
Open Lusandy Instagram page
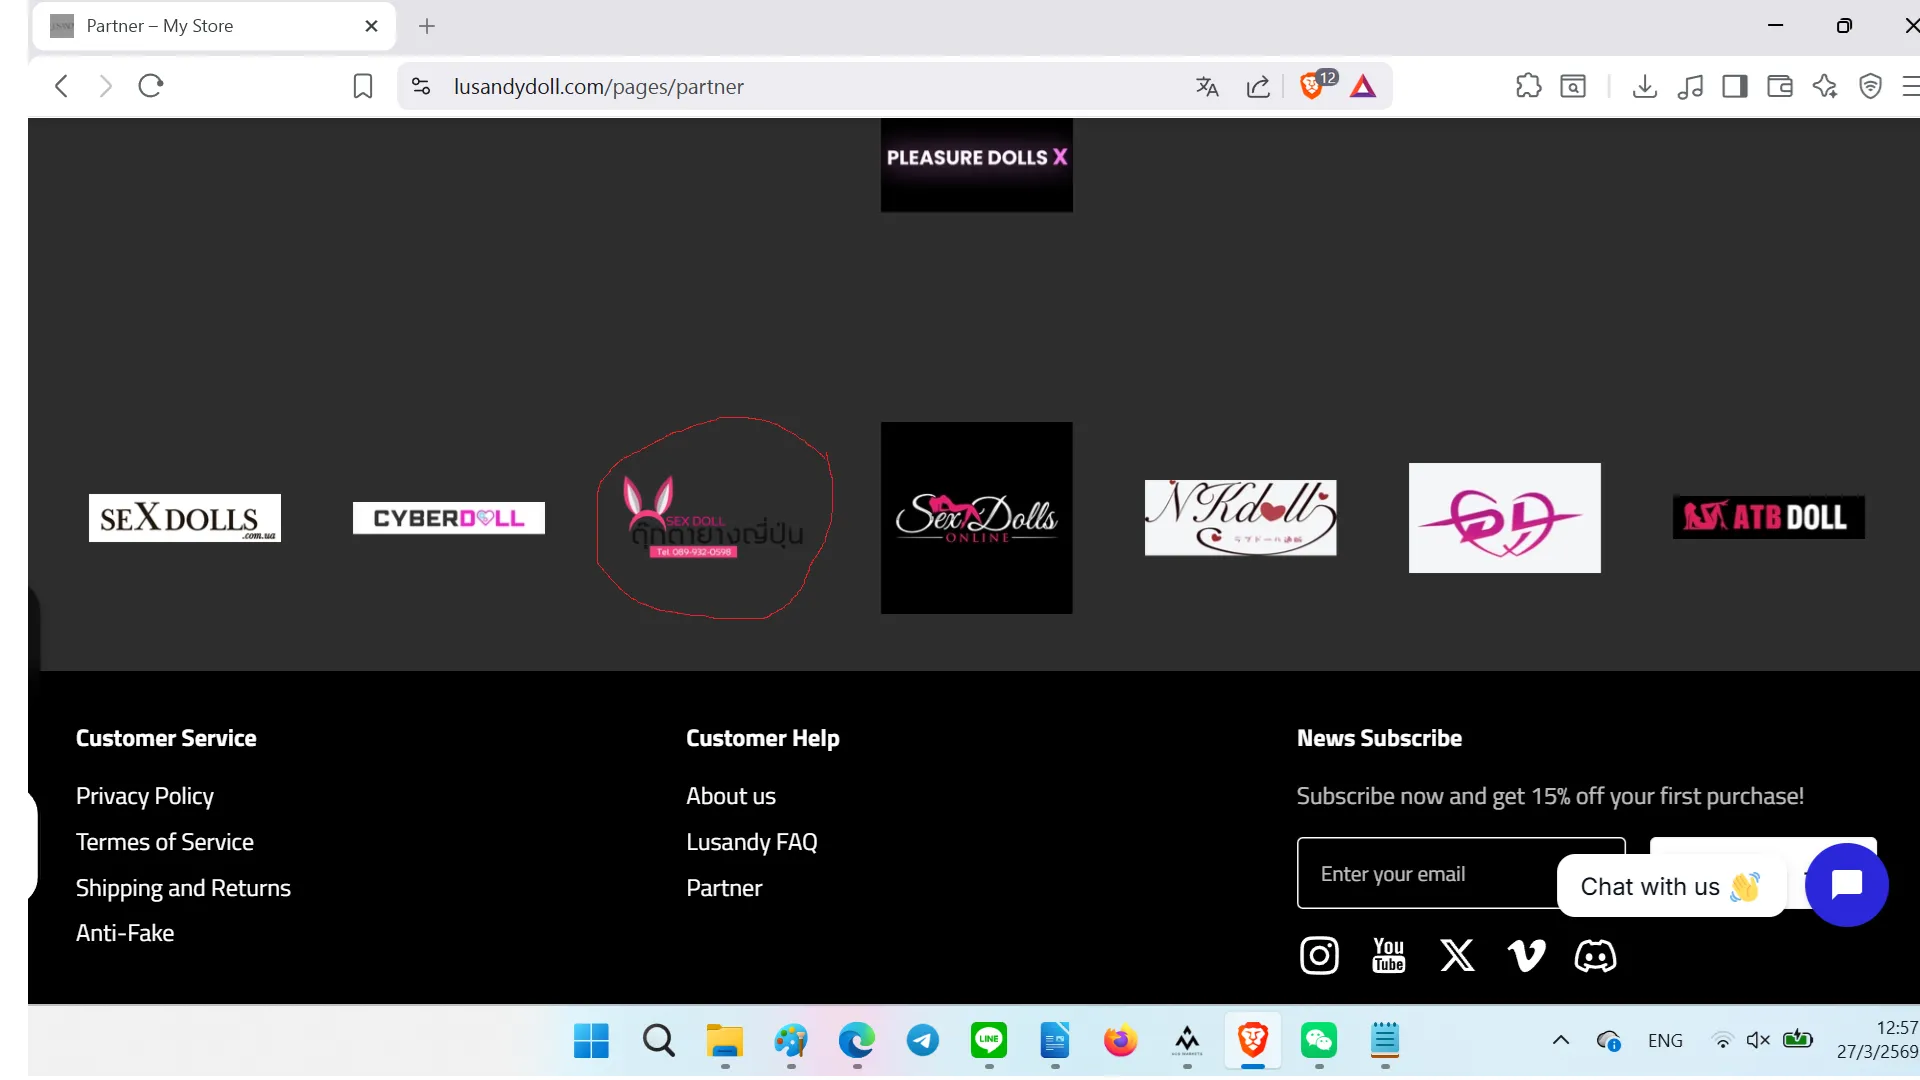point(1319,956)
